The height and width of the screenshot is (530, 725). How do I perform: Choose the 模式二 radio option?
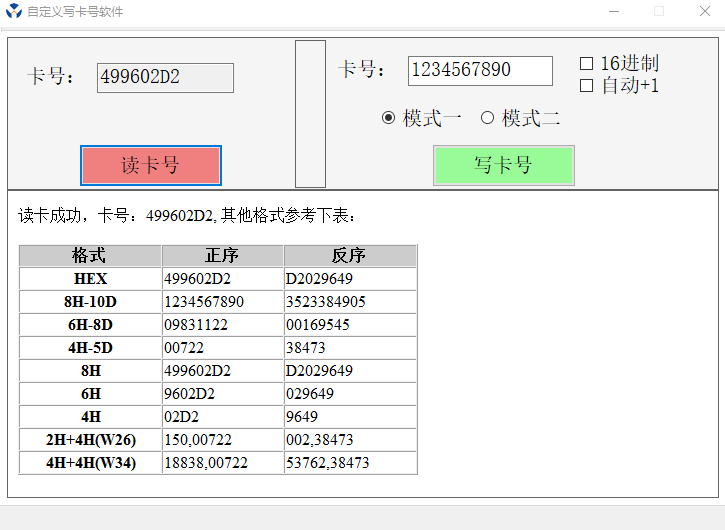click(488, 118)
